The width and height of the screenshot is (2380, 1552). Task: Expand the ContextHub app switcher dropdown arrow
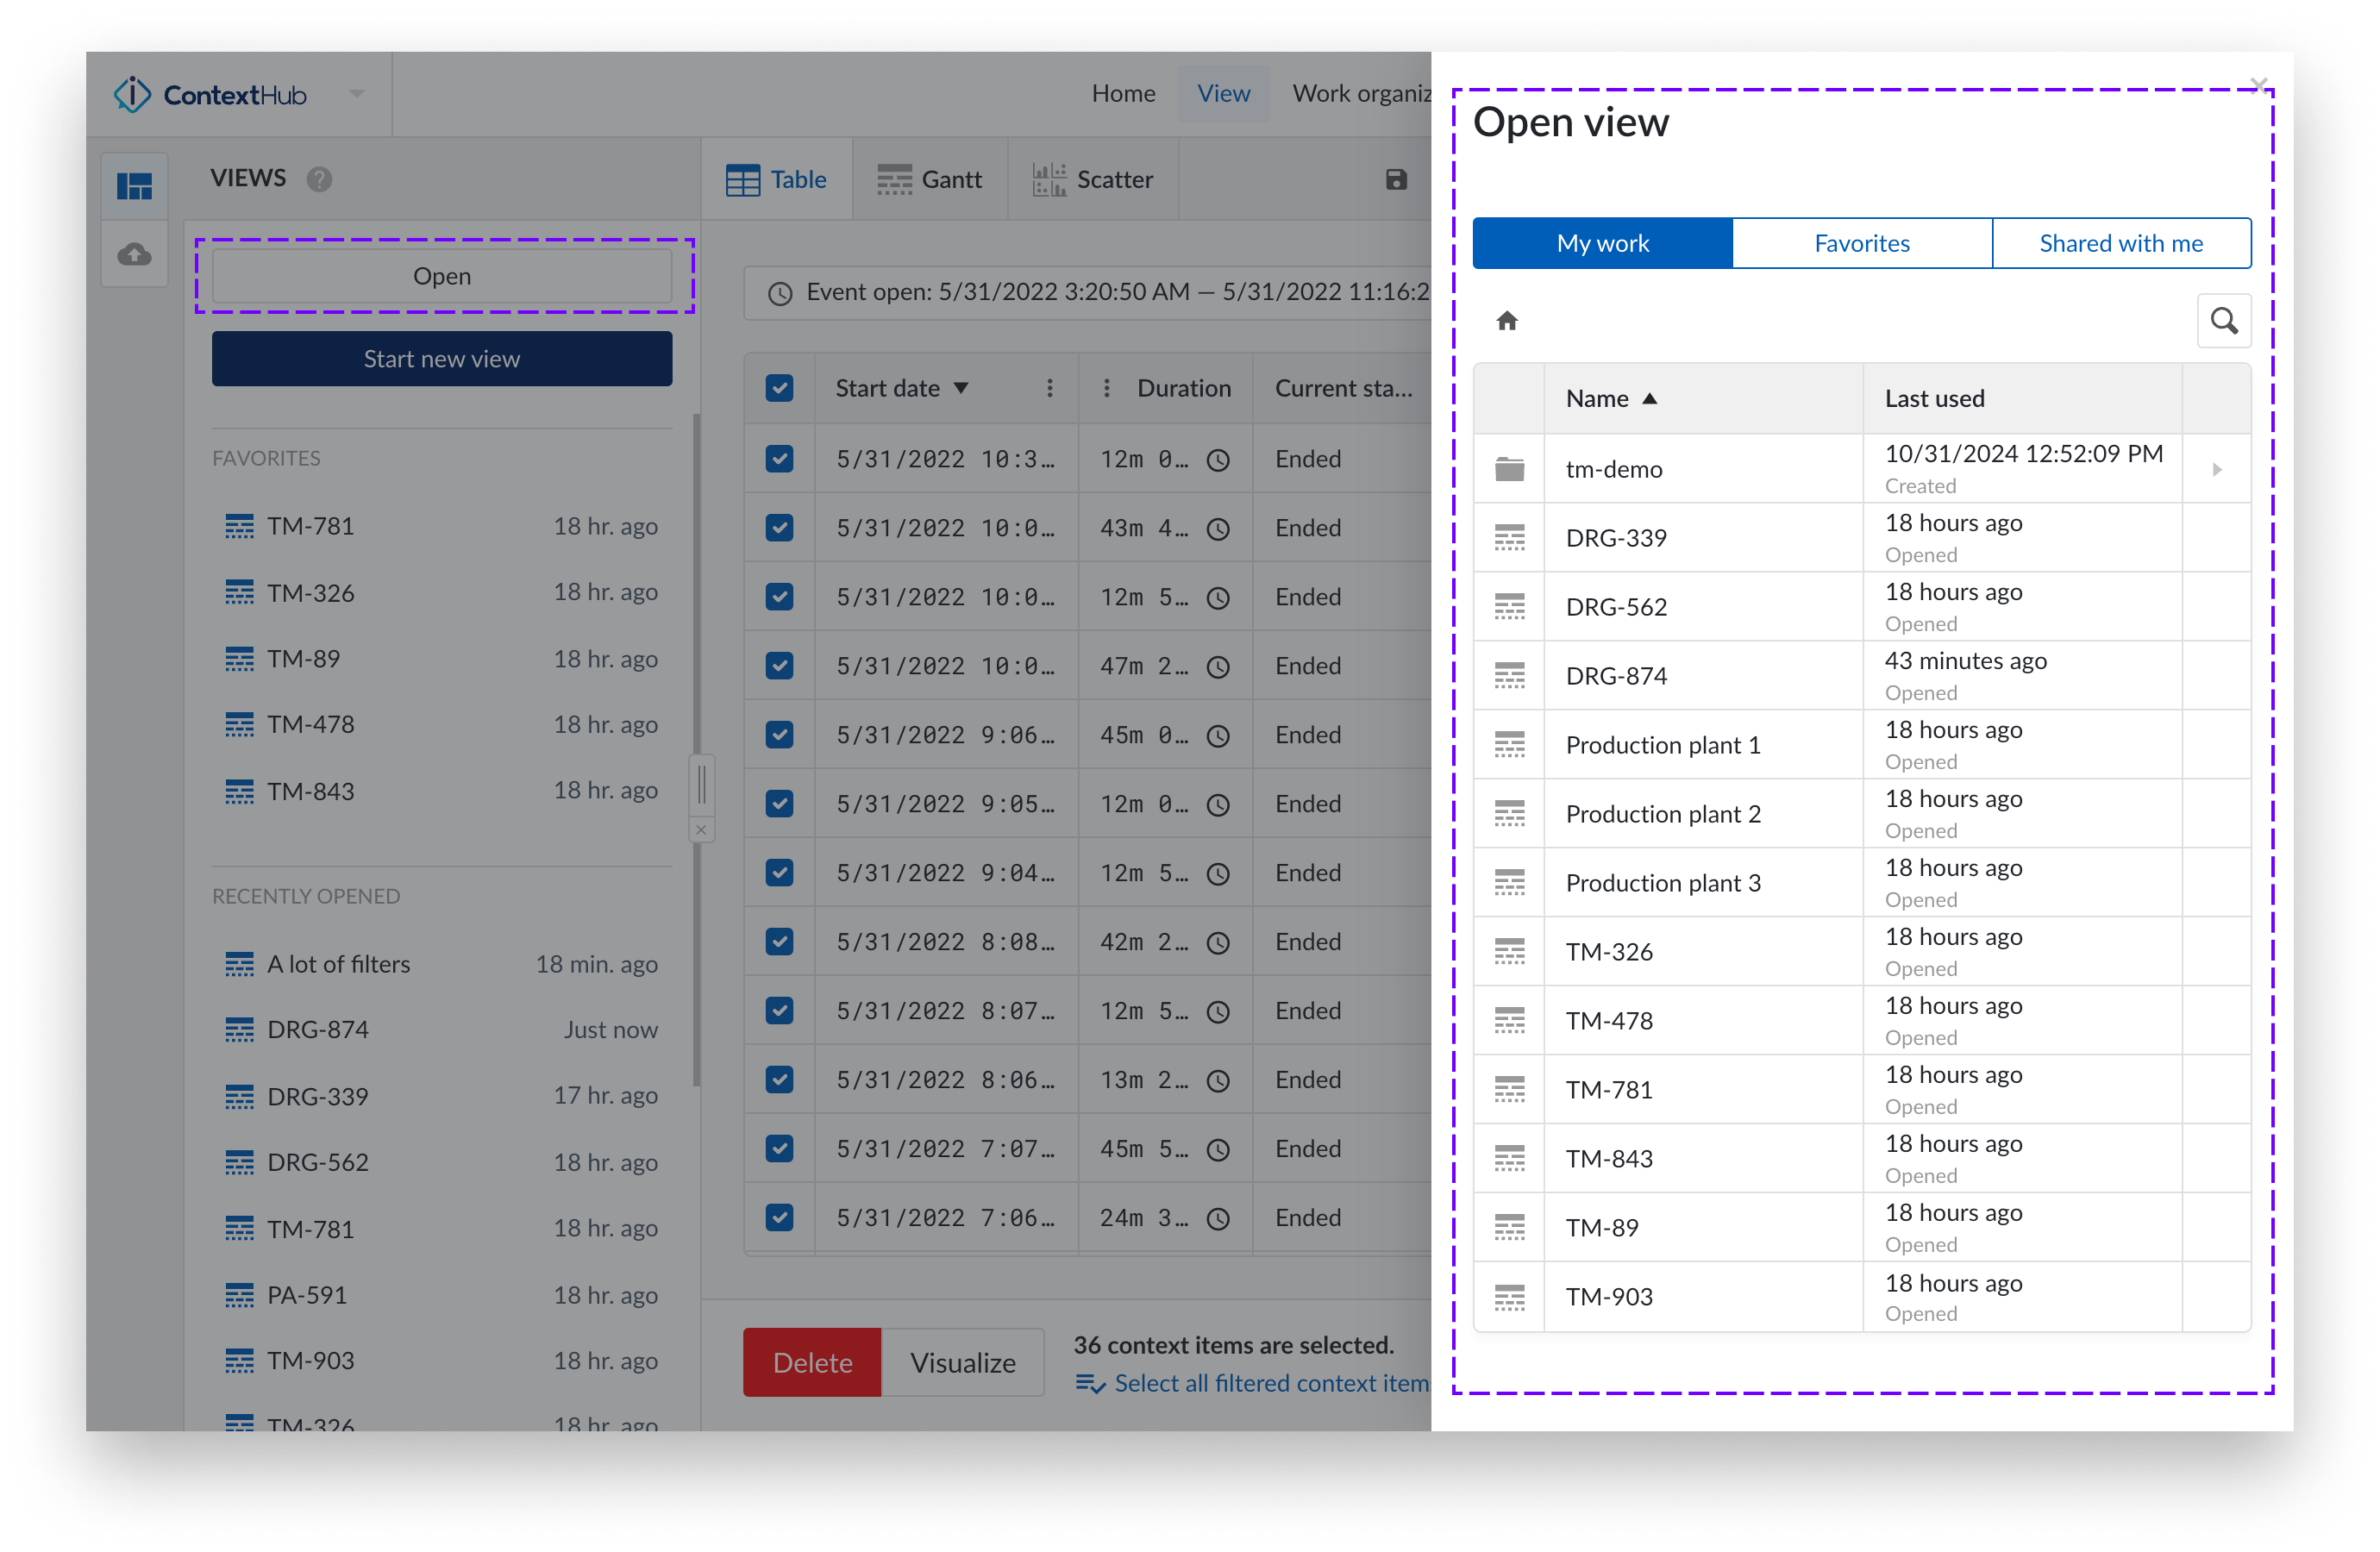[x=357, y=94]
